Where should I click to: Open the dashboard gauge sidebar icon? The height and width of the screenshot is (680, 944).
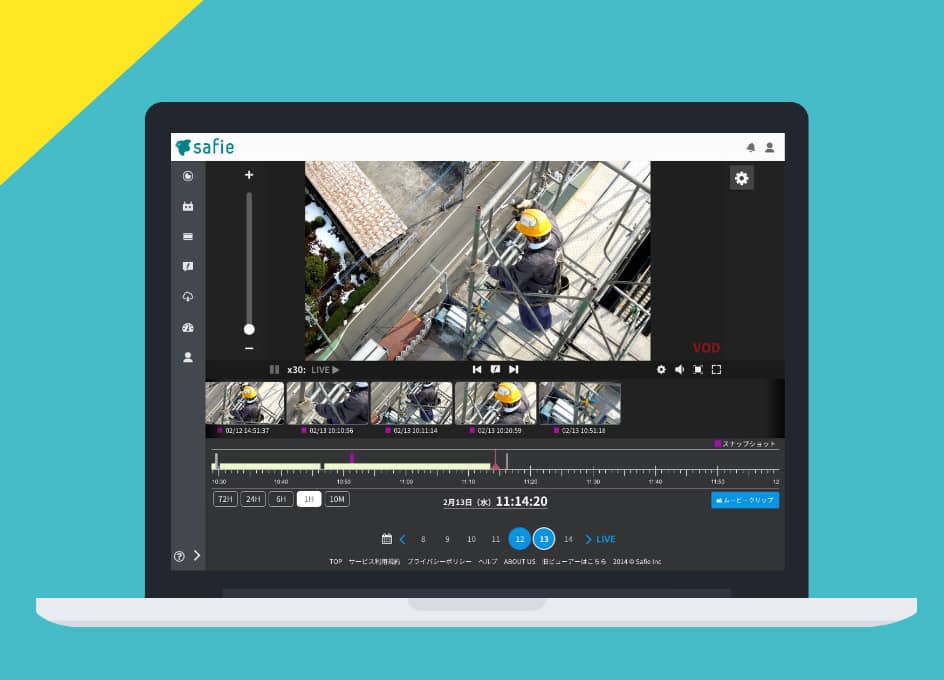pyautogui.click(x=188, y=327)
